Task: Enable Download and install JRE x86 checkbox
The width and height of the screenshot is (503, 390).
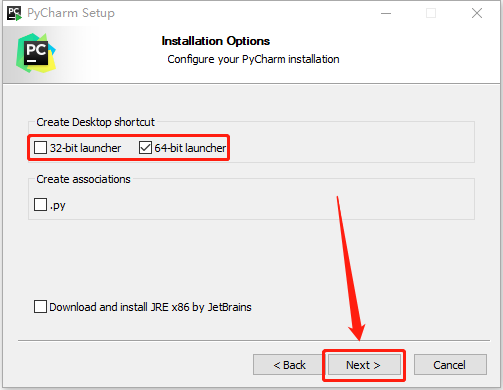Action: click(40, 306)
